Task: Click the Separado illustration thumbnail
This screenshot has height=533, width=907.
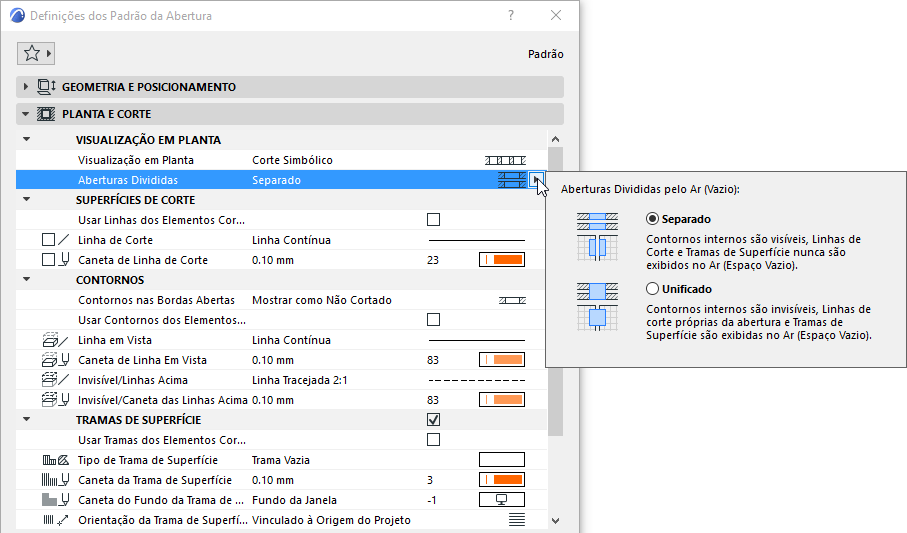Action: click(597, 237)
